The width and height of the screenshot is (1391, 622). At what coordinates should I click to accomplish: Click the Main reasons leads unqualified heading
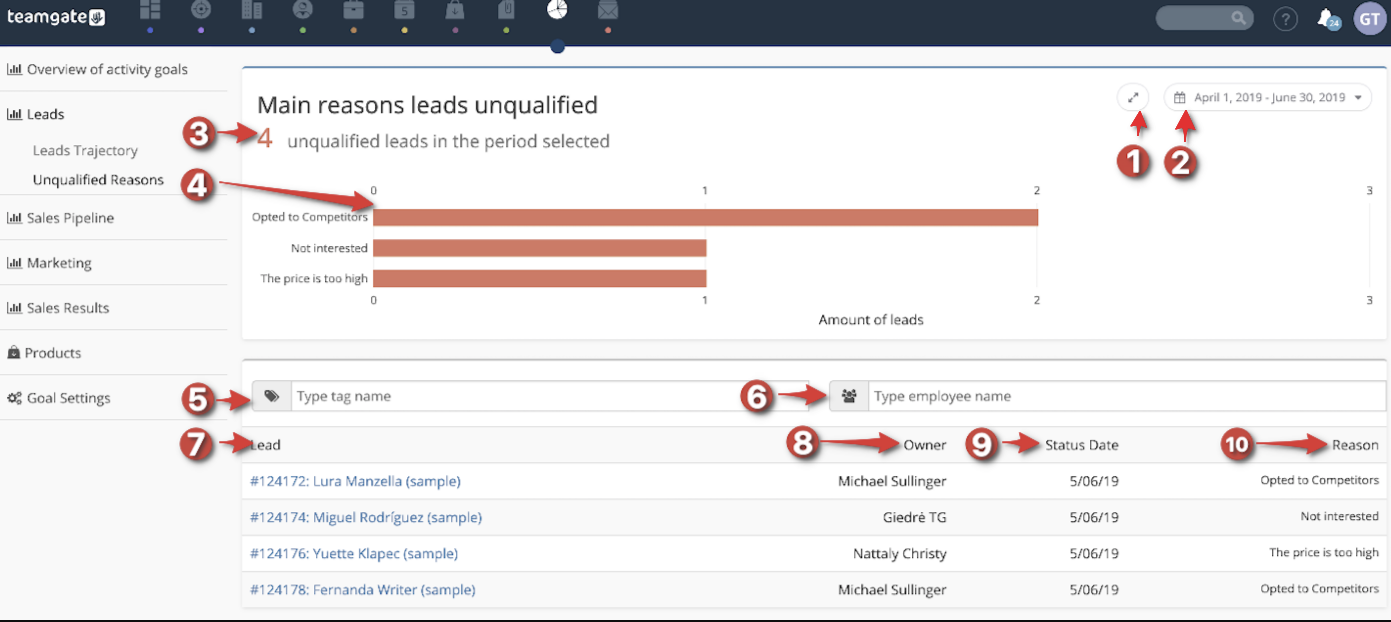coord(427,105)
